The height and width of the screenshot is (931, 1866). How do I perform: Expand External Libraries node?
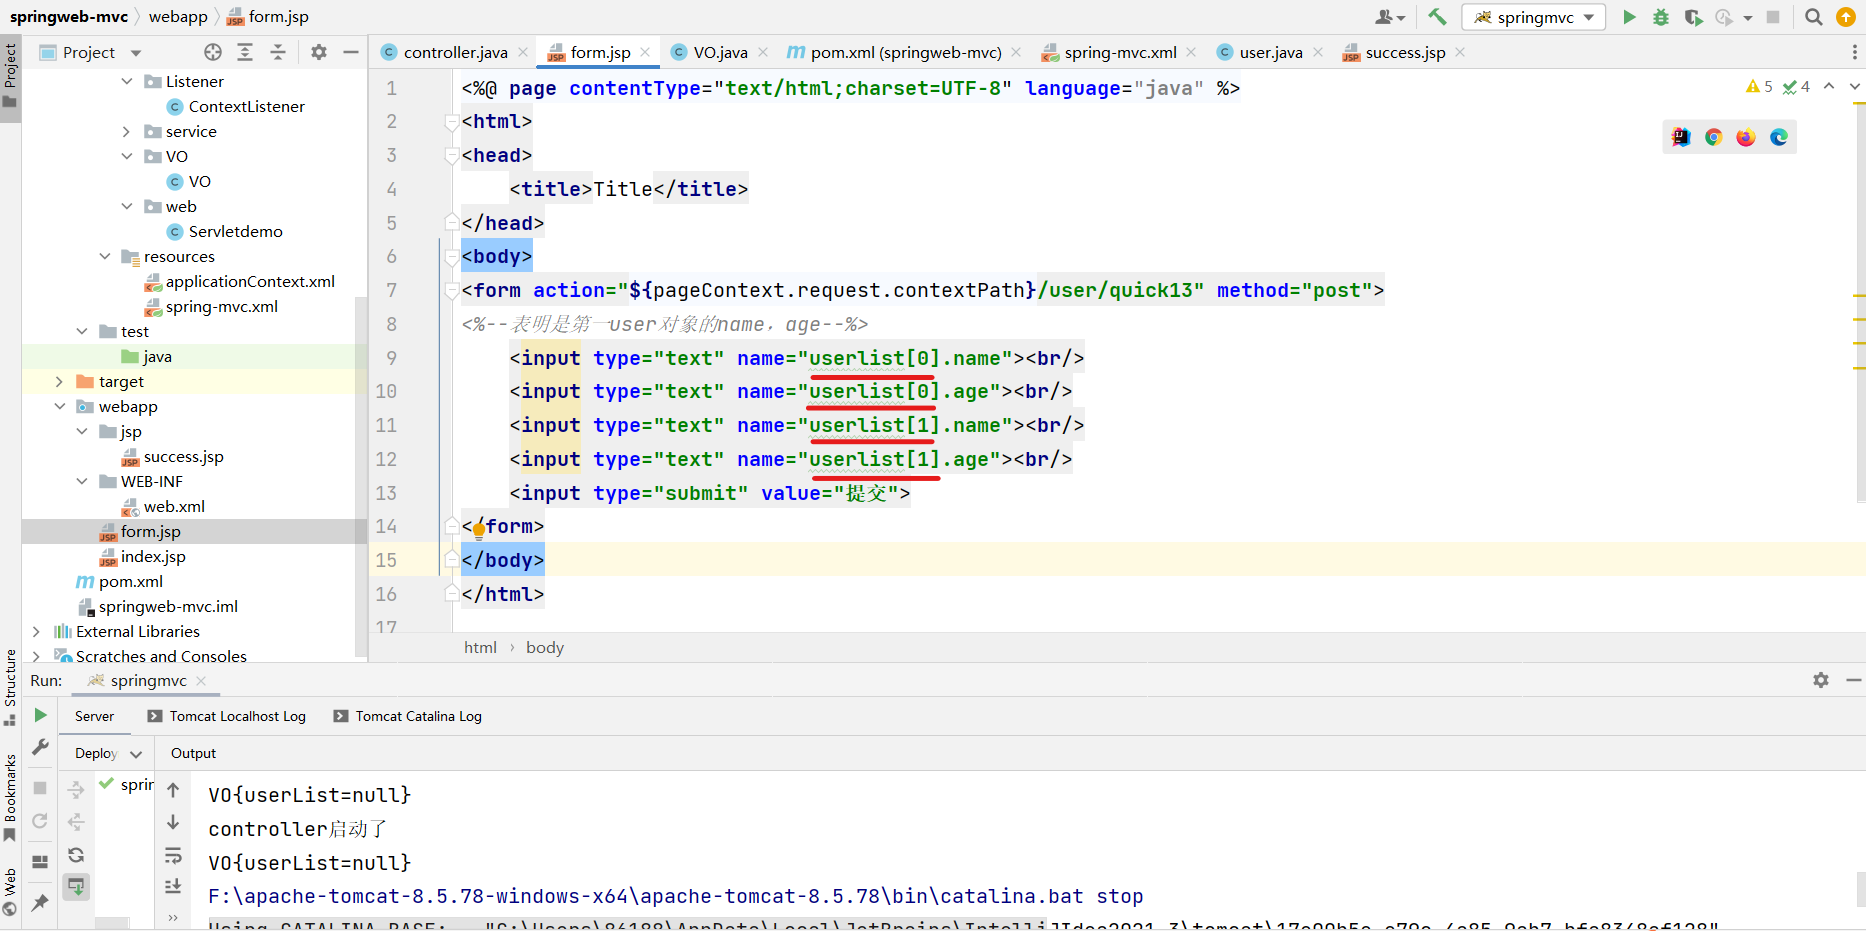[x=36, y=631]
